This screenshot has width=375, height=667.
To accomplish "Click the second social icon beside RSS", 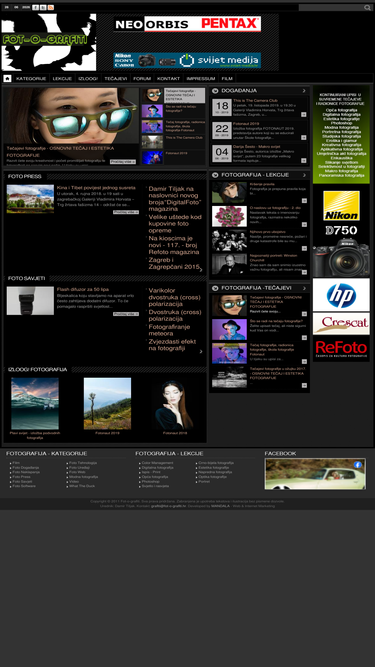I will (43, 8).
